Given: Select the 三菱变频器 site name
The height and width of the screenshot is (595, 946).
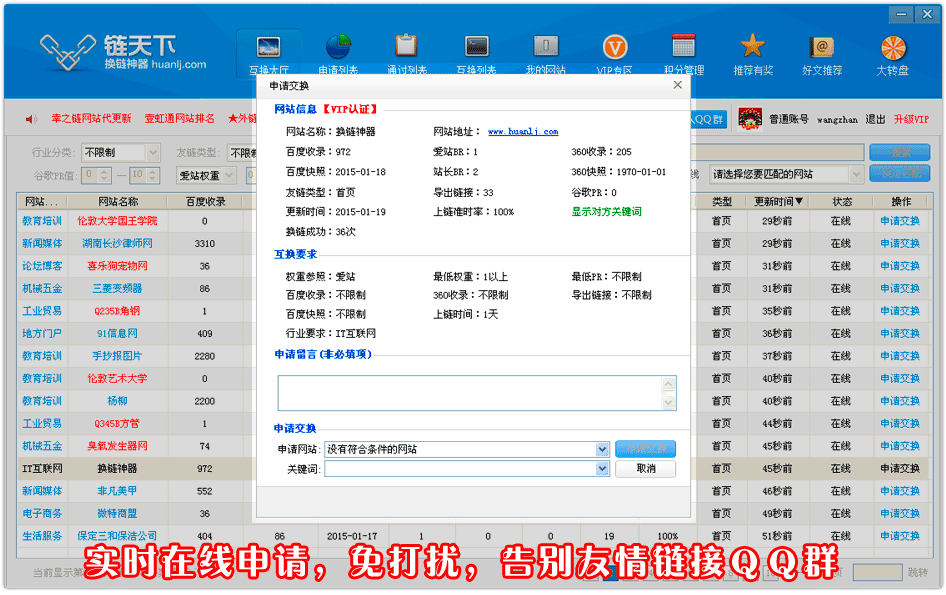Looking at the screenshot, I should click(x=117, y=288).
